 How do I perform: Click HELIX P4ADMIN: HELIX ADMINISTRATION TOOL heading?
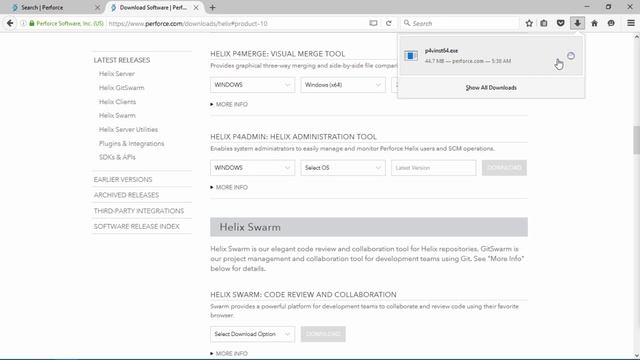tap(293, 137)
